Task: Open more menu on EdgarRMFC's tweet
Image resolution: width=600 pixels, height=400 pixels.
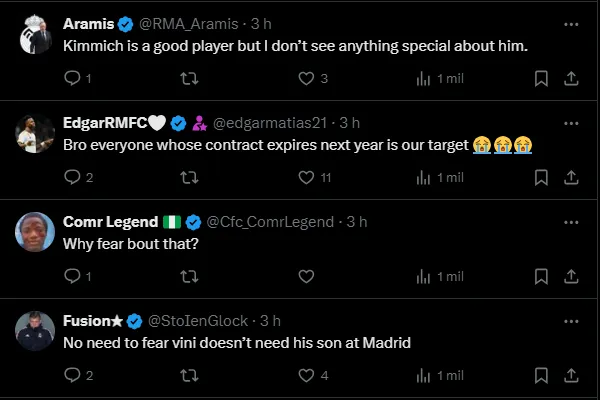Action: click(x=570, y=122)
